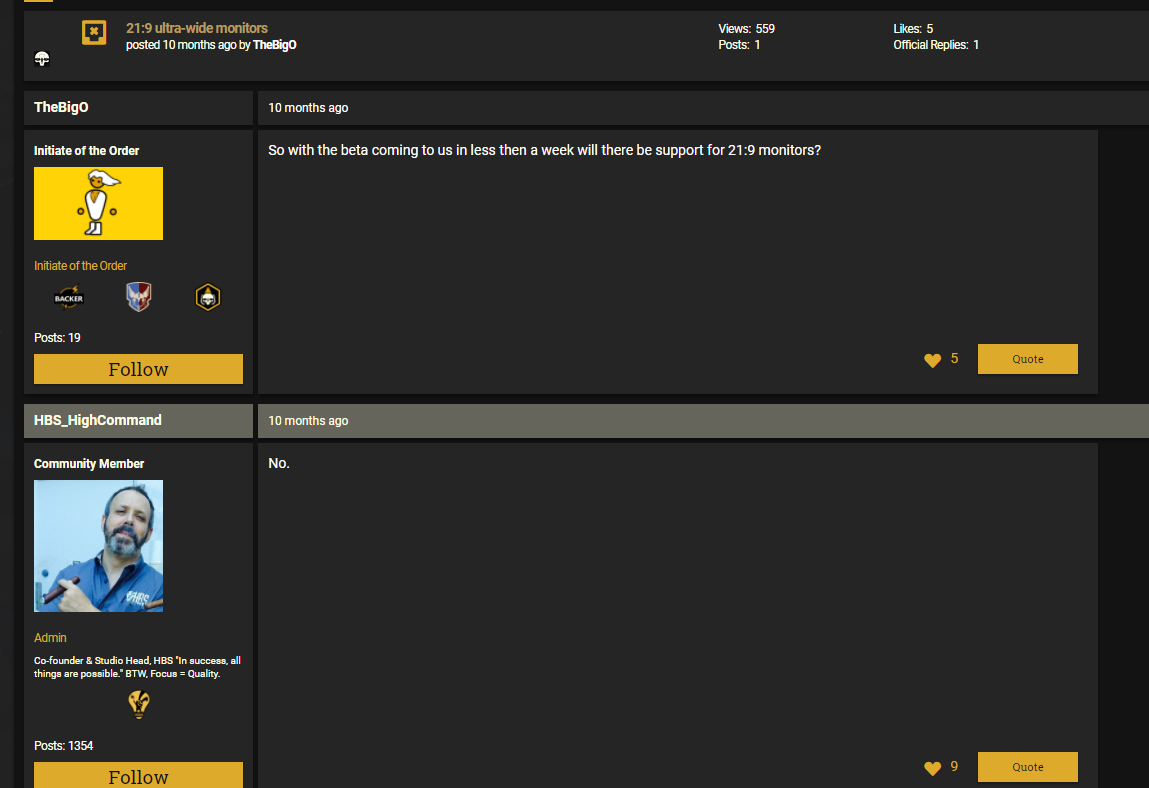Click the orange thread status icon
The width and height of the screenshot is (1149, 788).
coord(94,33)
